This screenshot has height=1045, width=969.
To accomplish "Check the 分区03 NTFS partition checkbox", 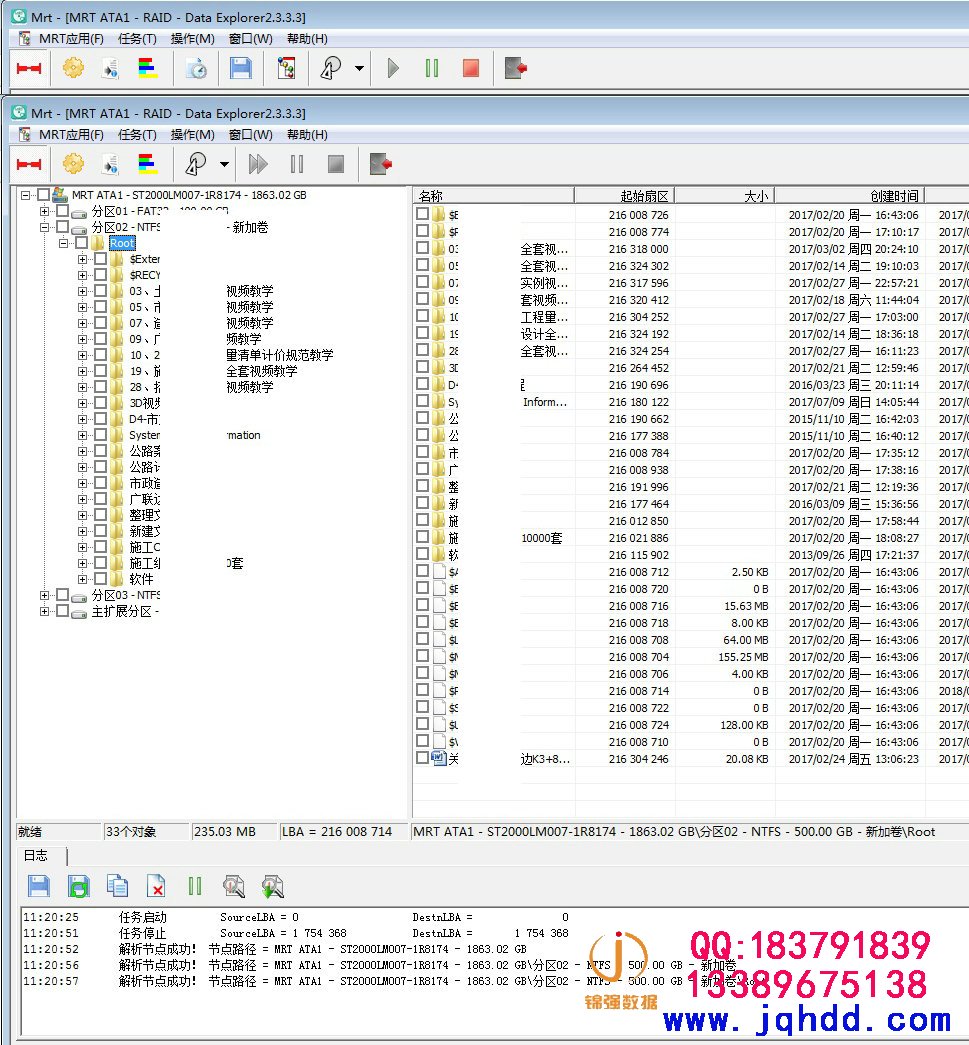I will click(62, 594).
